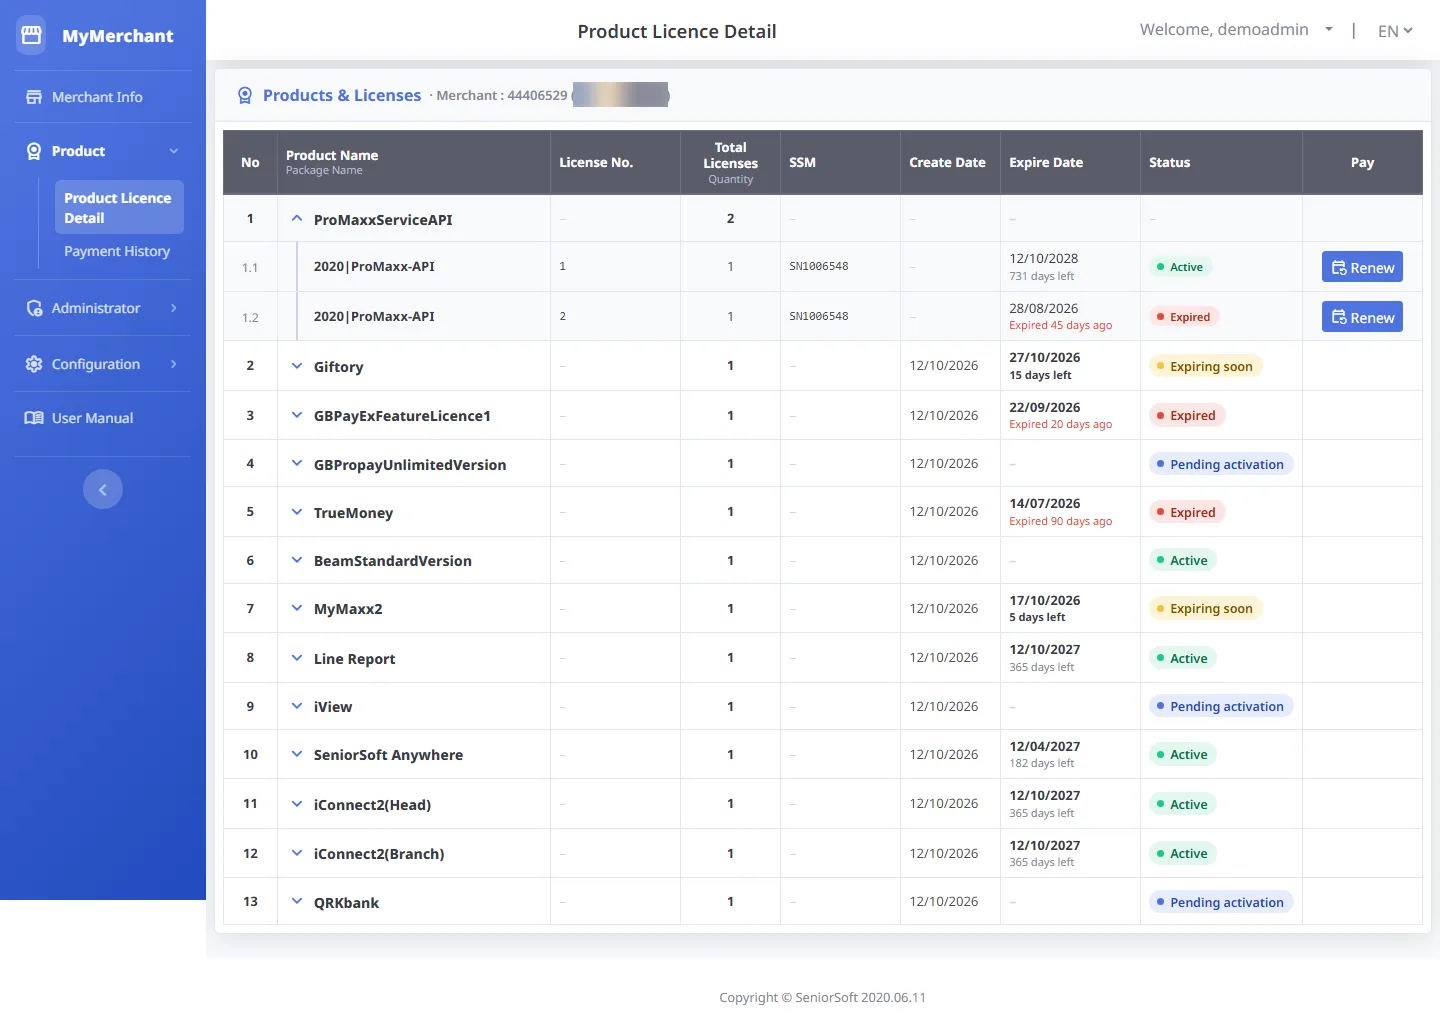The height and width of the screenshot is (1035, 1440).
Task: Expand the Administrator menu arrow
Action: (x=174, y=308)
